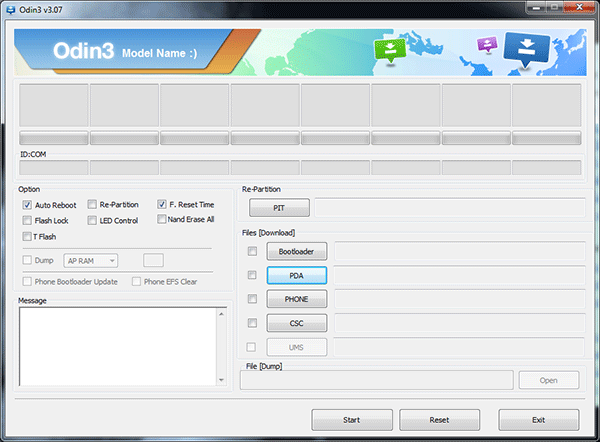Enable the Flash Lock checkbox
Screen dimensions: 600x442
coord(27,221)
